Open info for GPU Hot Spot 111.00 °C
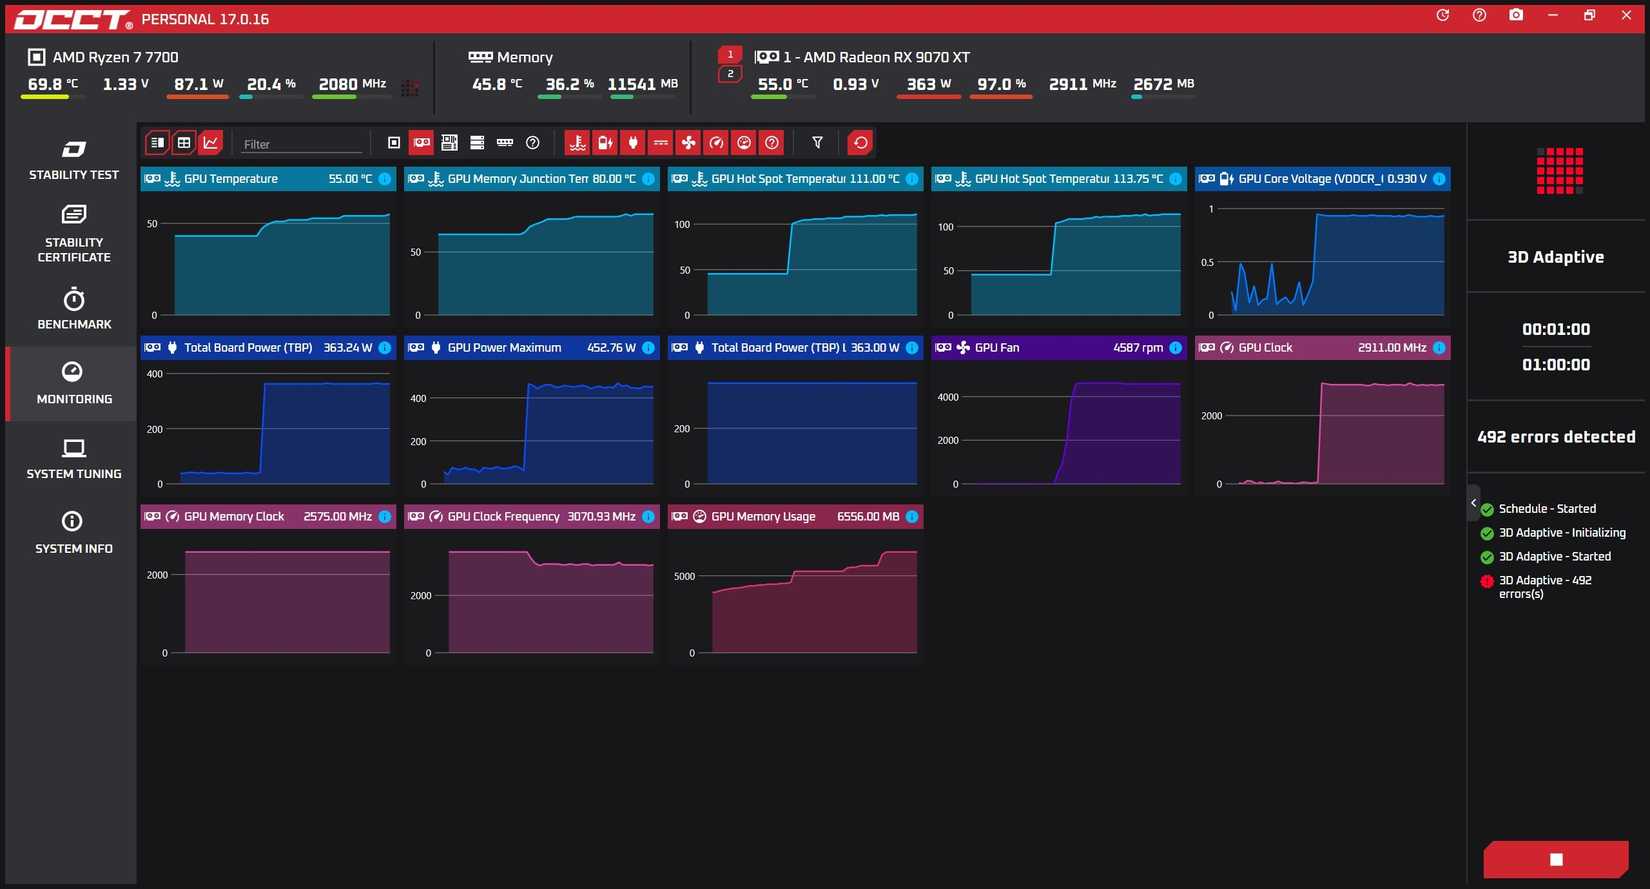The image size is (1650, 889). [912, 179]
